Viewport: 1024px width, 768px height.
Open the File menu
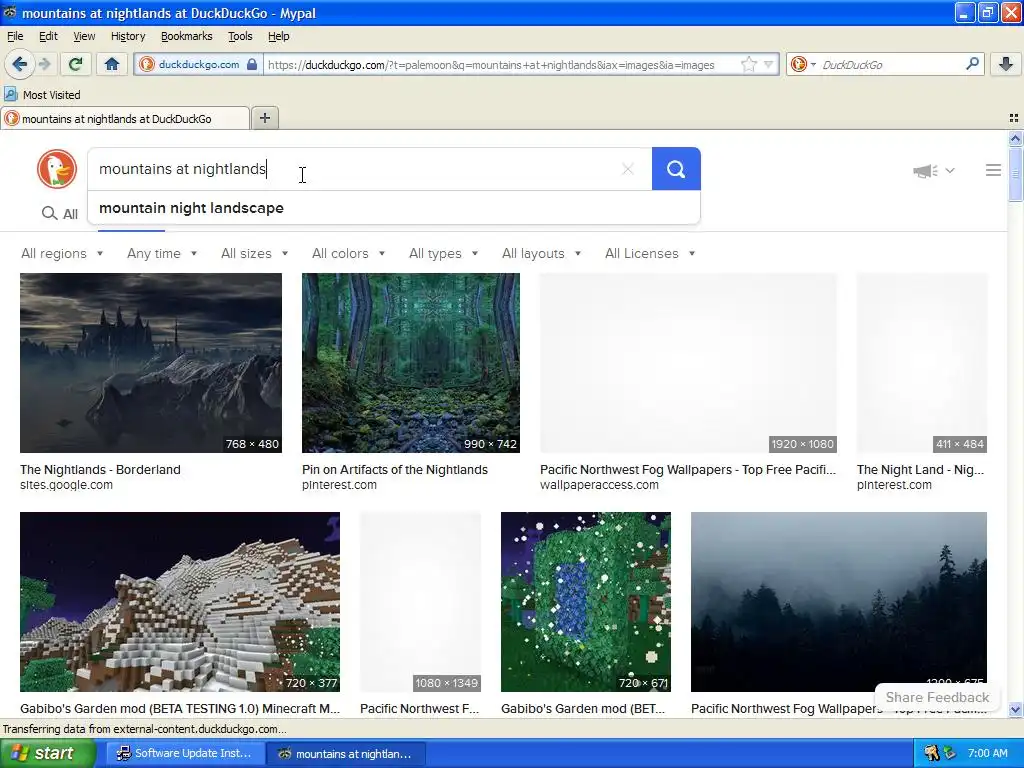click(15, 36)
